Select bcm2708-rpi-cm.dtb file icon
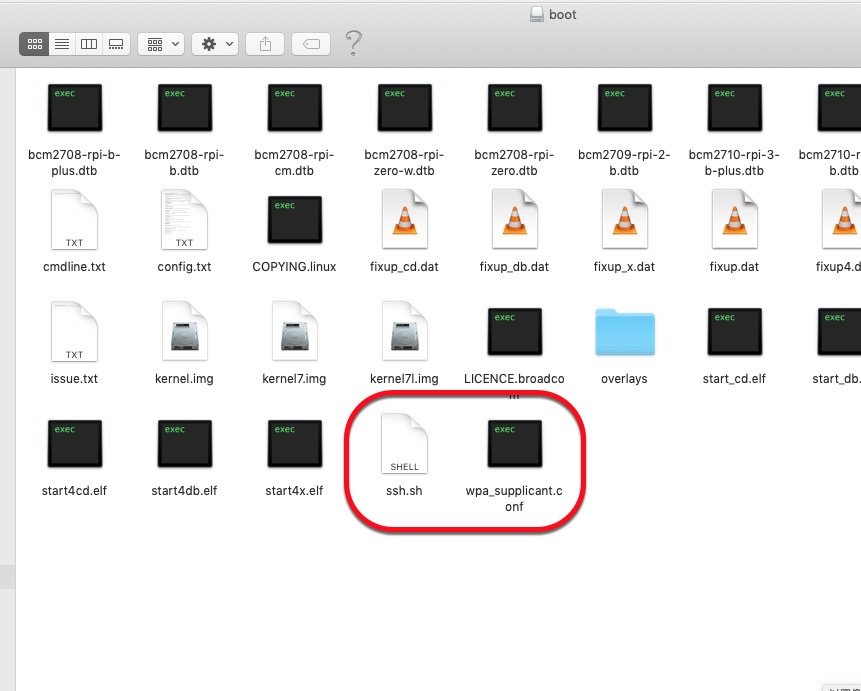Screen dimensions: 861x691 pyautogui.click(x=294, y=108)
